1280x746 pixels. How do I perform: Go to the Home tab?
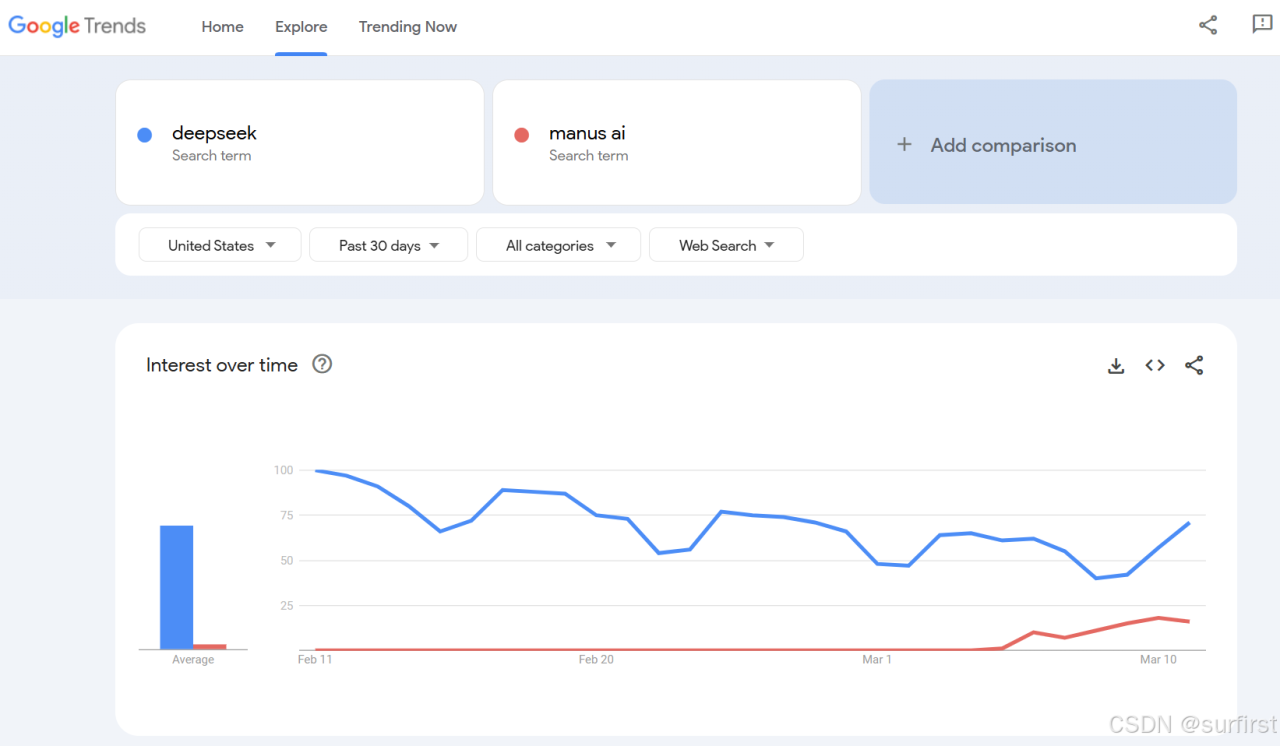tap(222, 27)
